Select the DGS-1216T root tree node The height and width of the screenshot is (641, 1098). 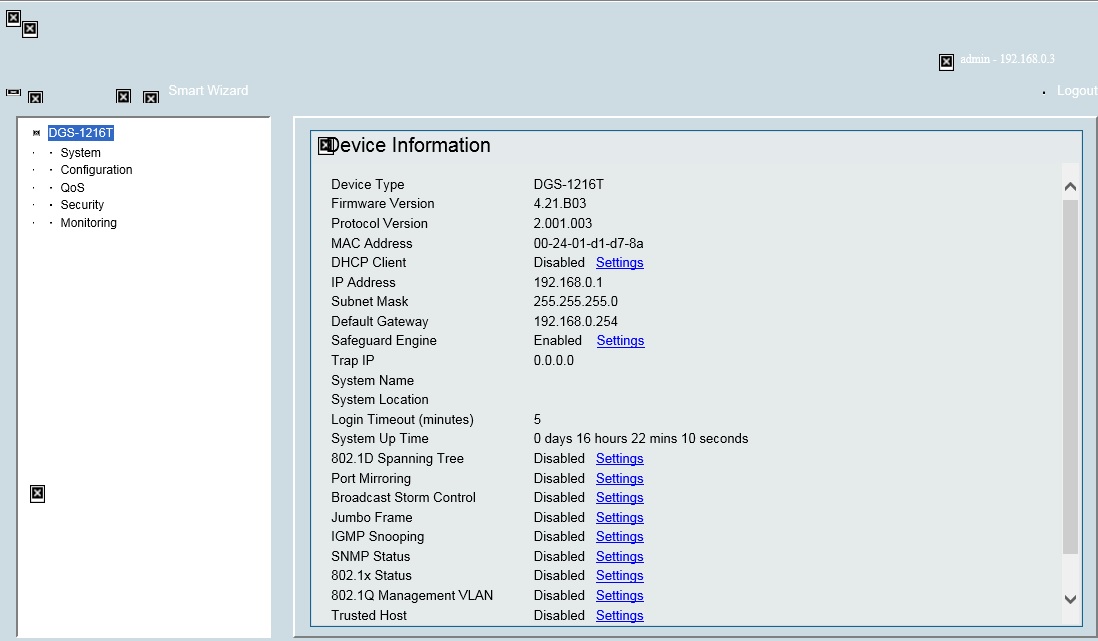(x=81, y=133)
